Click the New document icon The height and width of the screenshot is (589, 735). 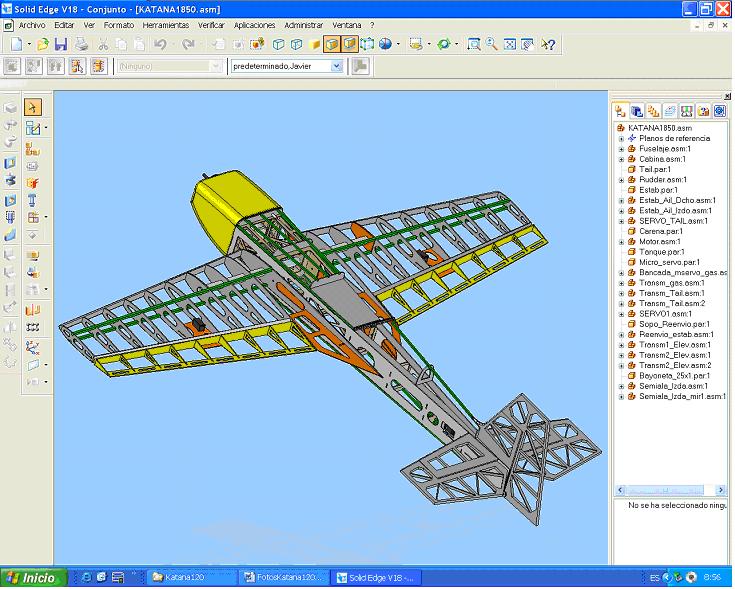pyautogui.click(x=16, y=45)
